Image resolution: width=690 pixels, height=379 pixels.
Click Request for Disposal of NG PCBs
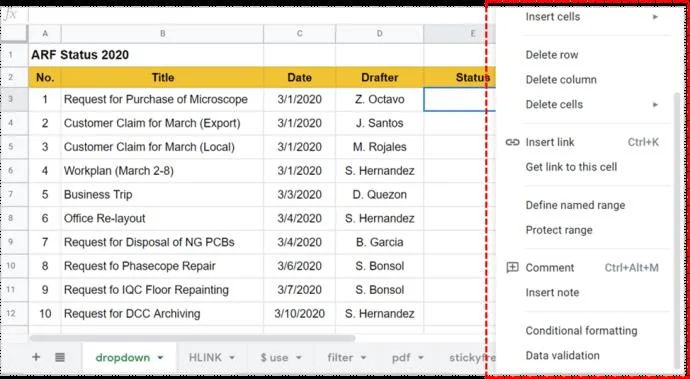162,242
